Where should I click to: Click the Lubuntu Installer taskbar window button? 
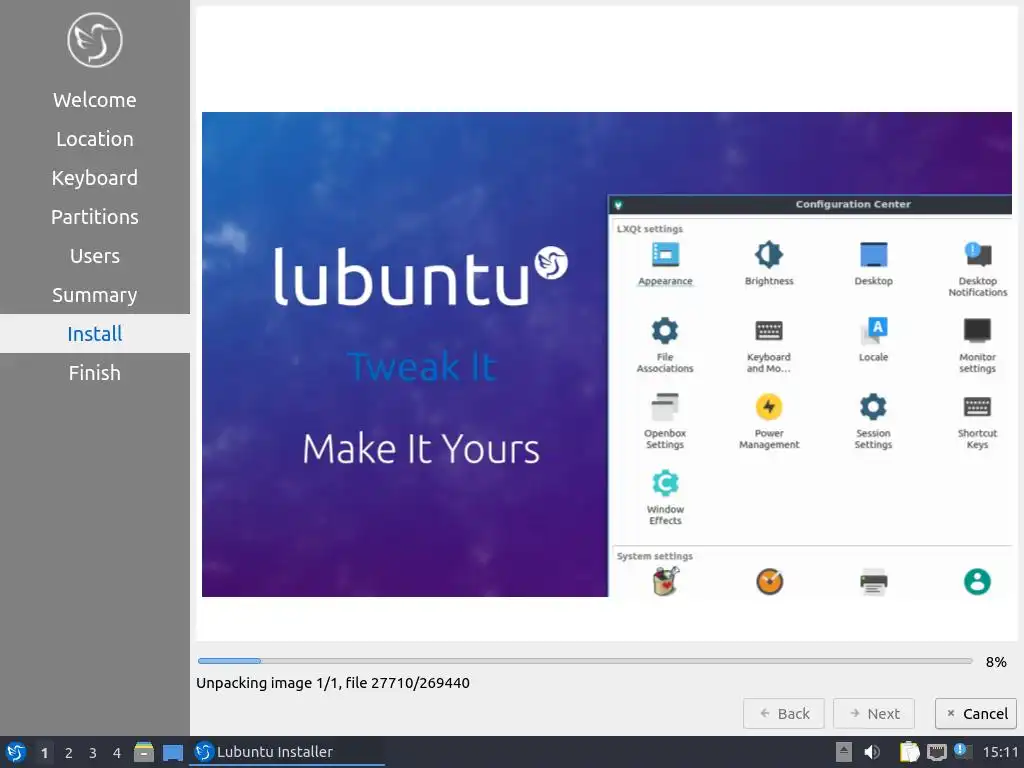point(288,752)
